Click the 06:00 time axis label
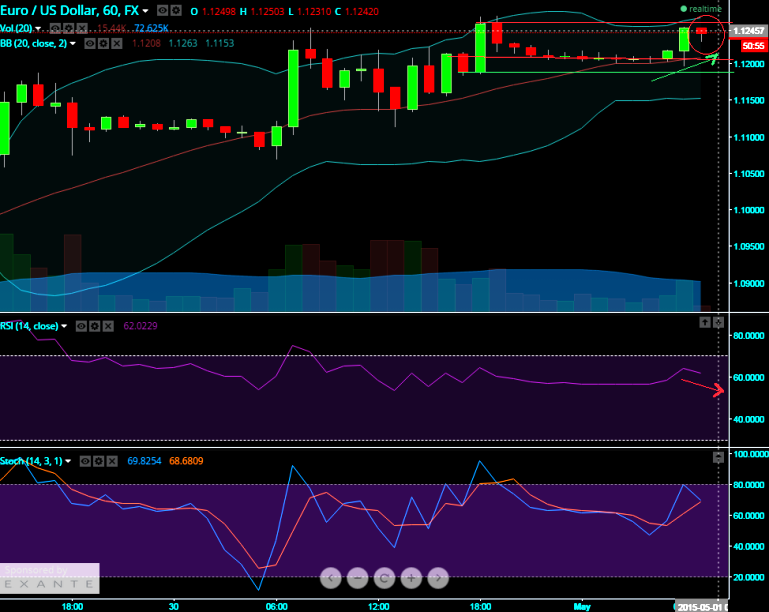 [x=277, y=607]
